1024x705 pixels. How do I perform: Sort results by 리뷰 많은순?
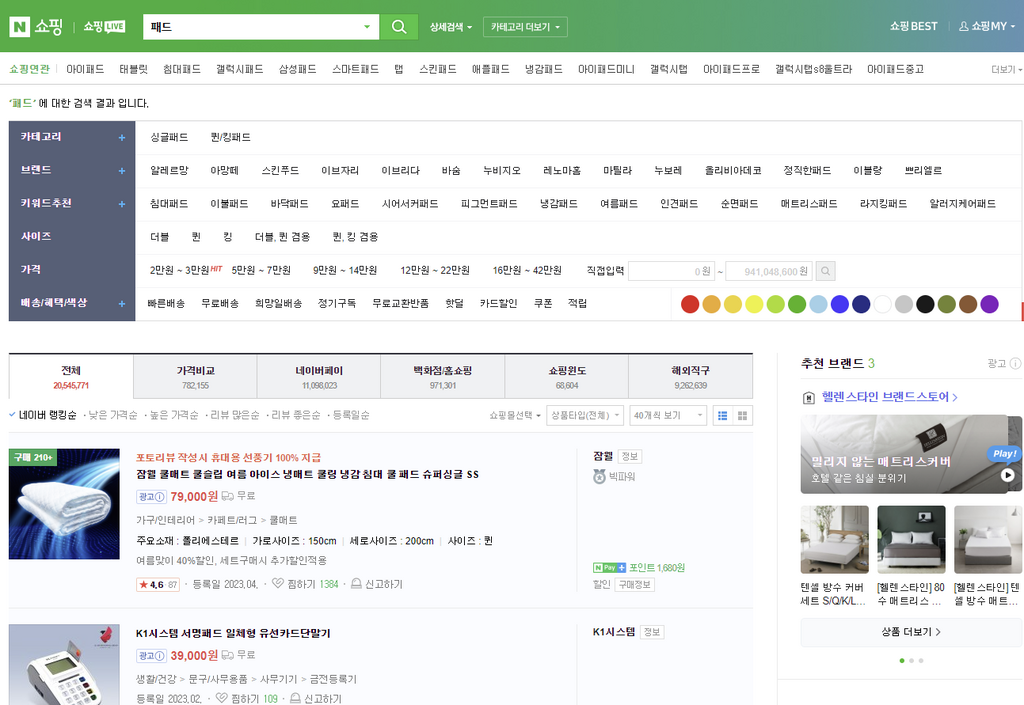[234, 415]
